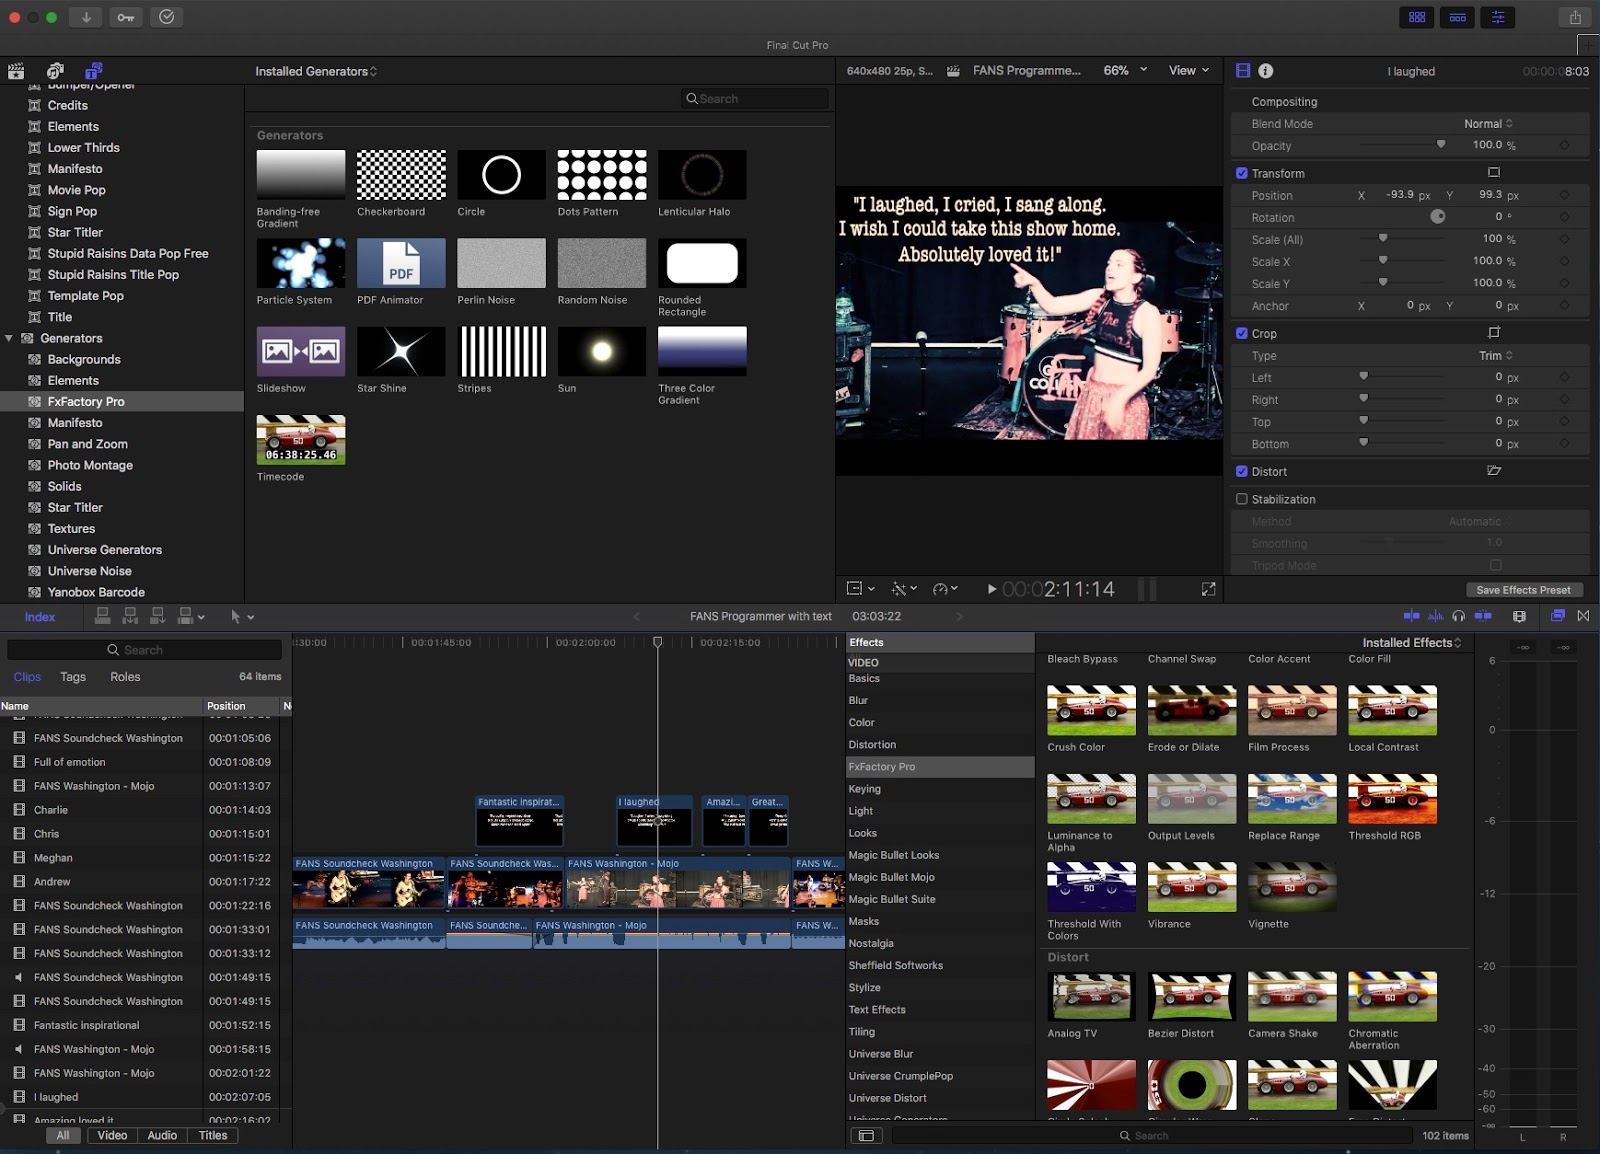Screen dimensions: 1600x1154
Task: Disable the Crop checkbox
Action: point(1242,333)
